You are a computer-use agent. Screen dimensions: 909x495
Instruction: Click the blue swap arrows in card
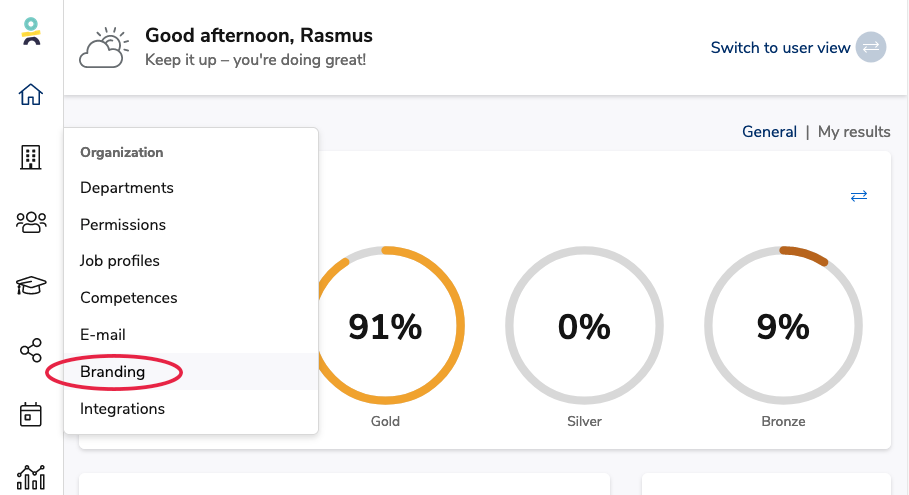pyautogui.click(x=859, y=196)
